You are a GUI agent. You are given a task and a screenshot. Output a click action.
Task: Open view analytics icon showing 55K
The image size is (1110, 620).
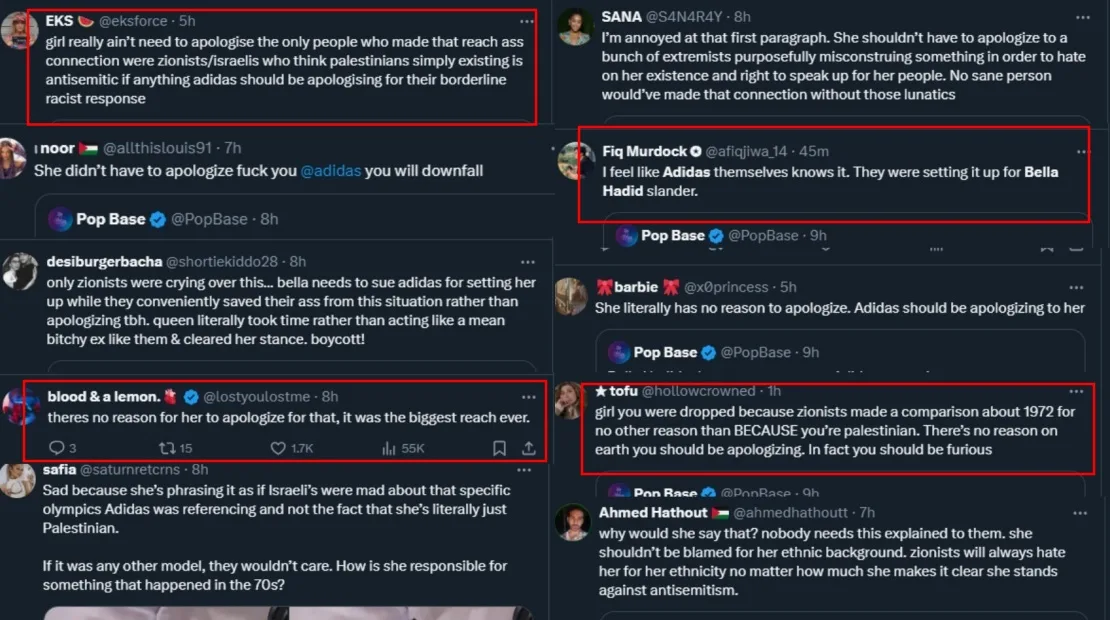(389, 448)
